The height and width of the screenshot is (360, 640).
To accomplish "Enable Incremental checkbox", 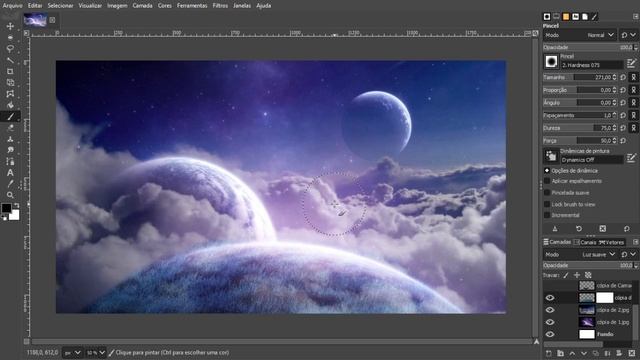I will 547,215.
